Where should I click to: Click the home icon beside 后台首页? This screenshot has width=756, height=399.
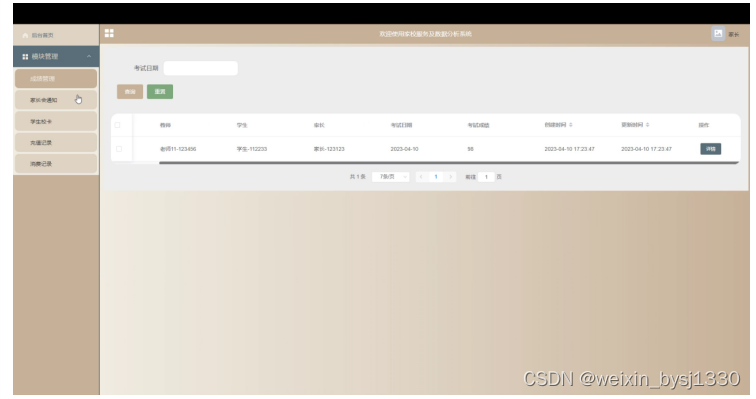25,36
